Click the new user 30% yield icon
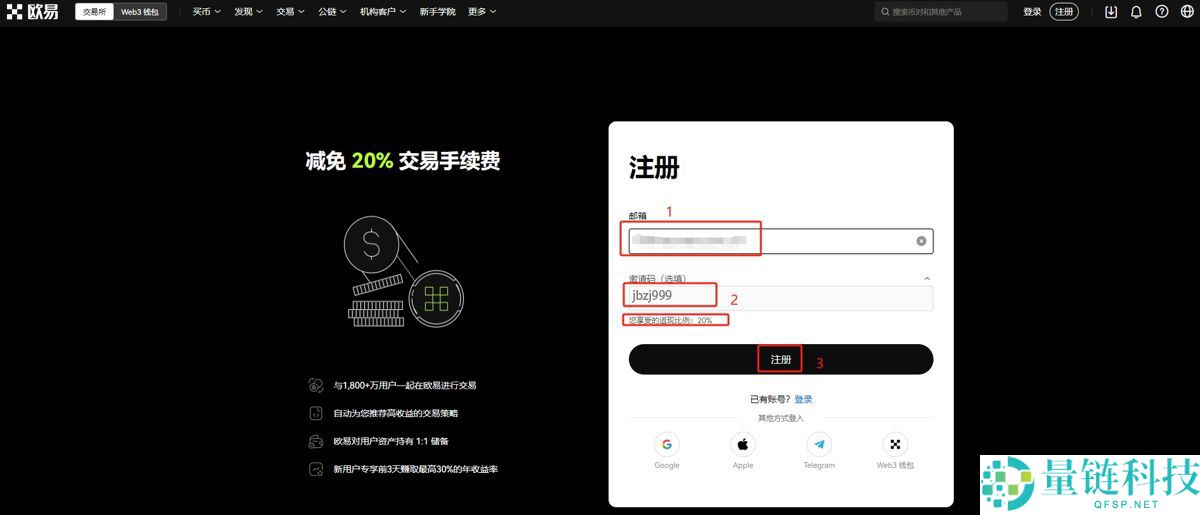Viewport: 1200px width, 515px height. [x=316, y=469]
